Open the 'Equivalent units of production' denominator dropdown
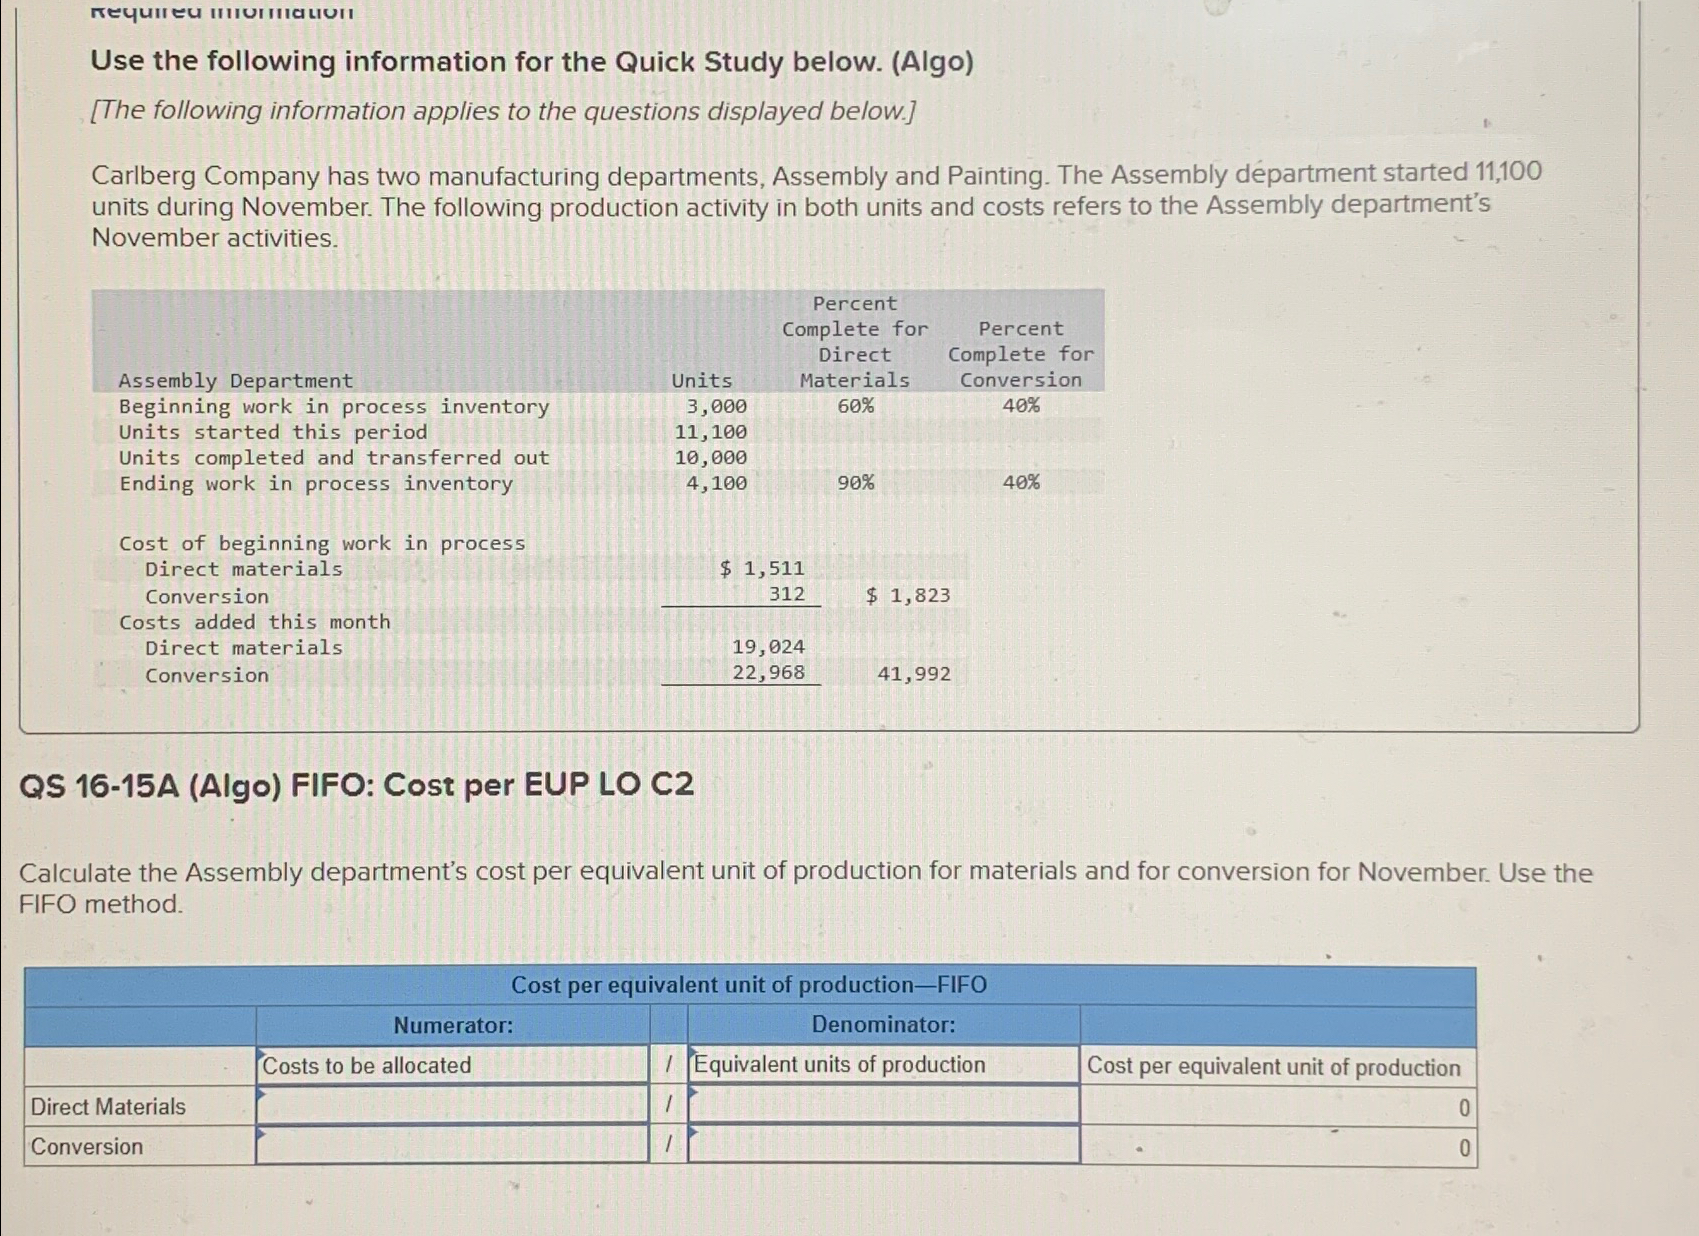Image resolution: width=1699 pixels, height=1236 pixels. (x=883, y=1065)
